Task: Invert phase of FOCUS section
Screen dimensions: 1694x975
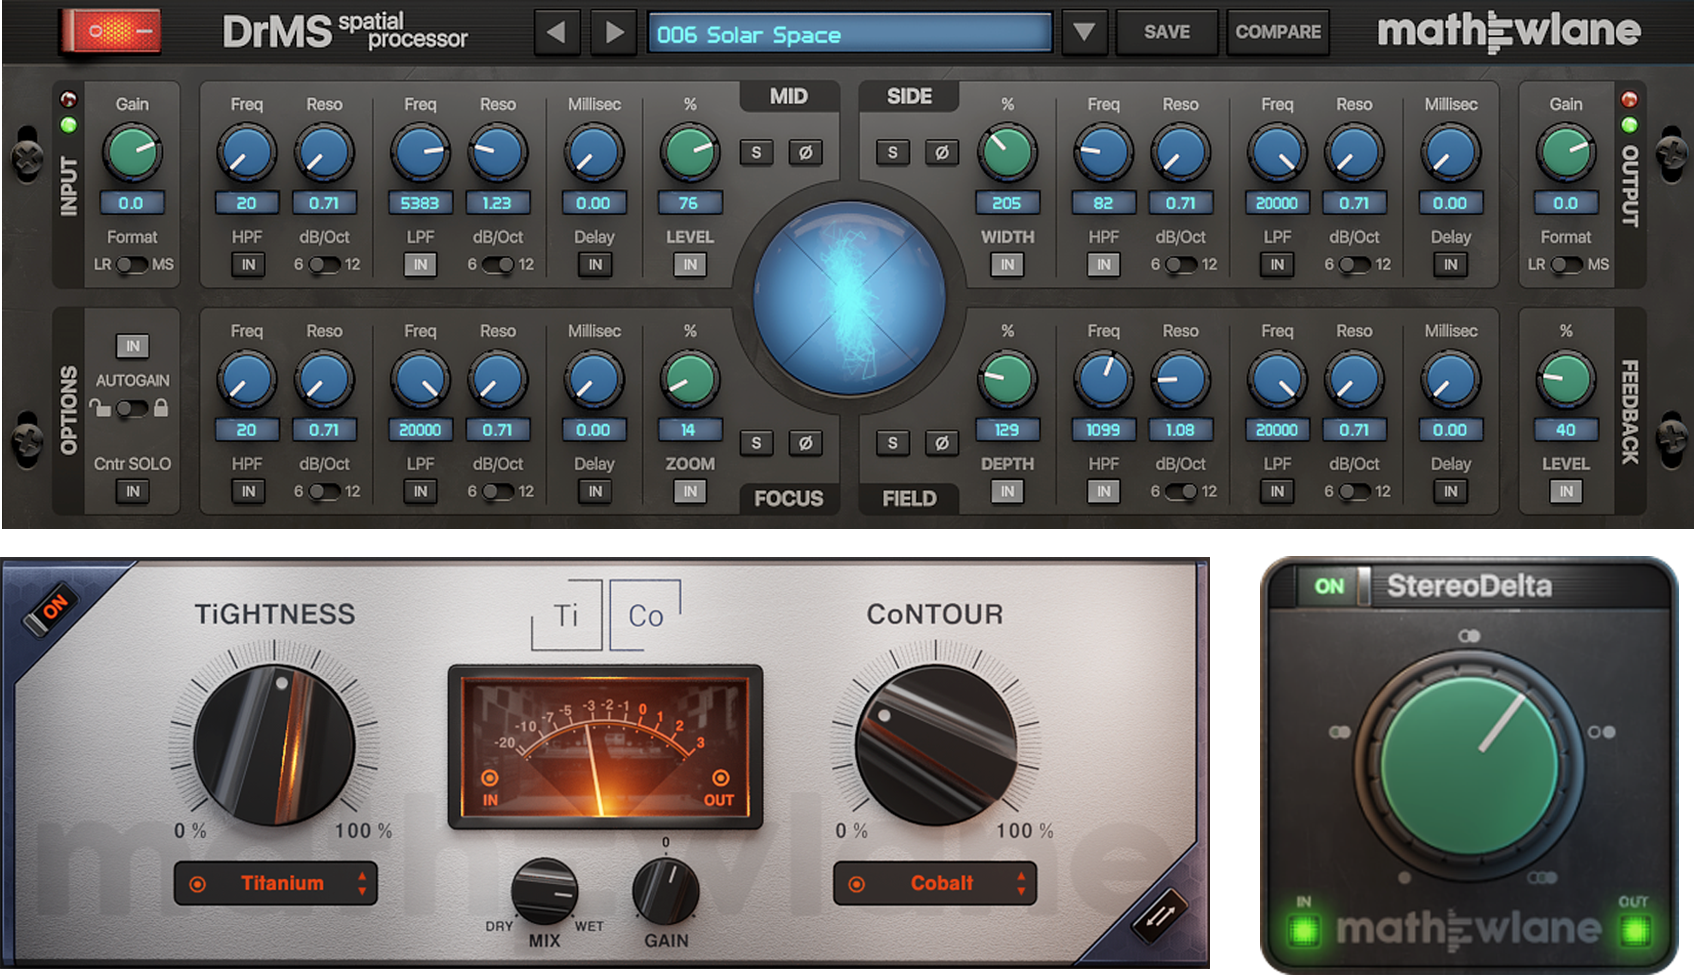Action: 805,443
